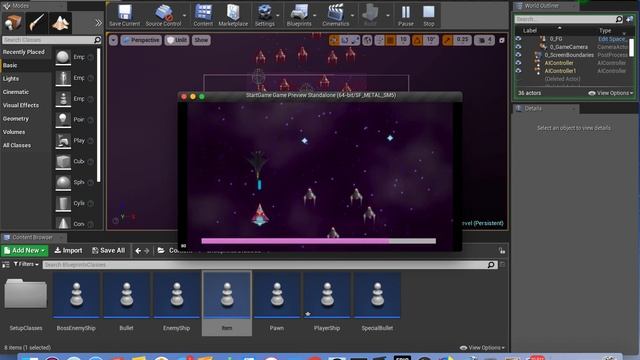Click the Build toolbar icon
640x360 pixels.
(x=370, y=16)
